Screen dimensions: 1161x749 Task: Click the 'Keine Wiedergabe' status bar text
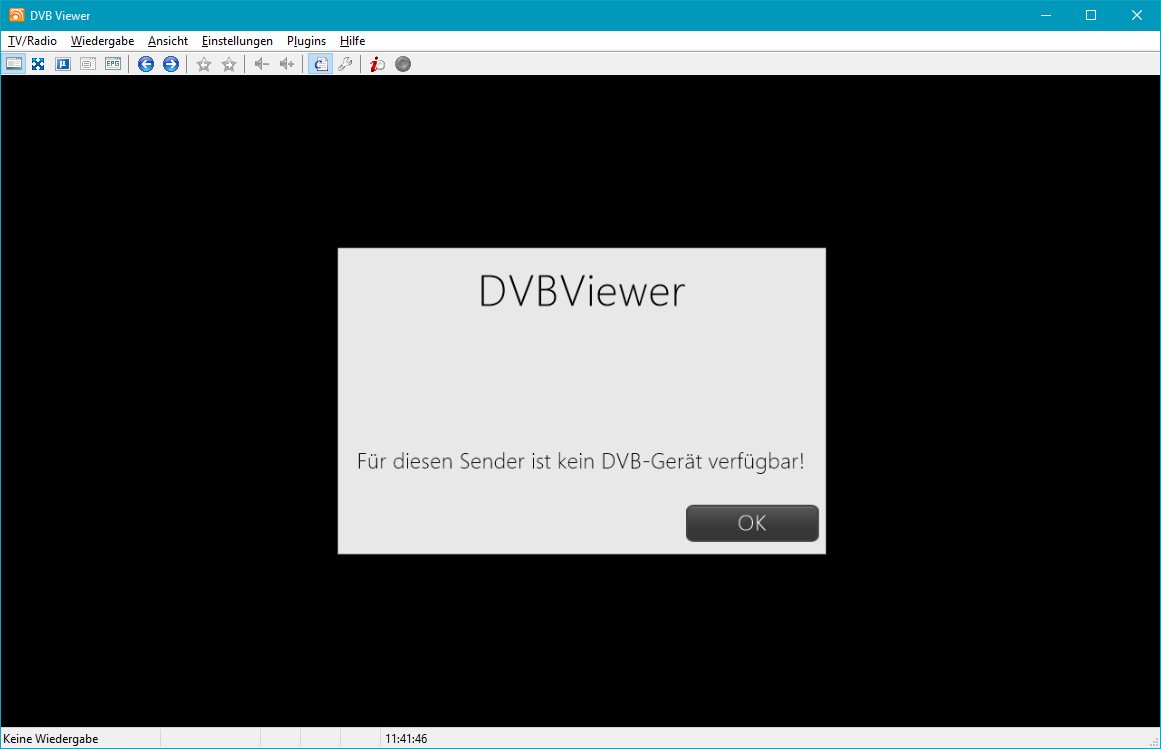[x=51, y=739]
